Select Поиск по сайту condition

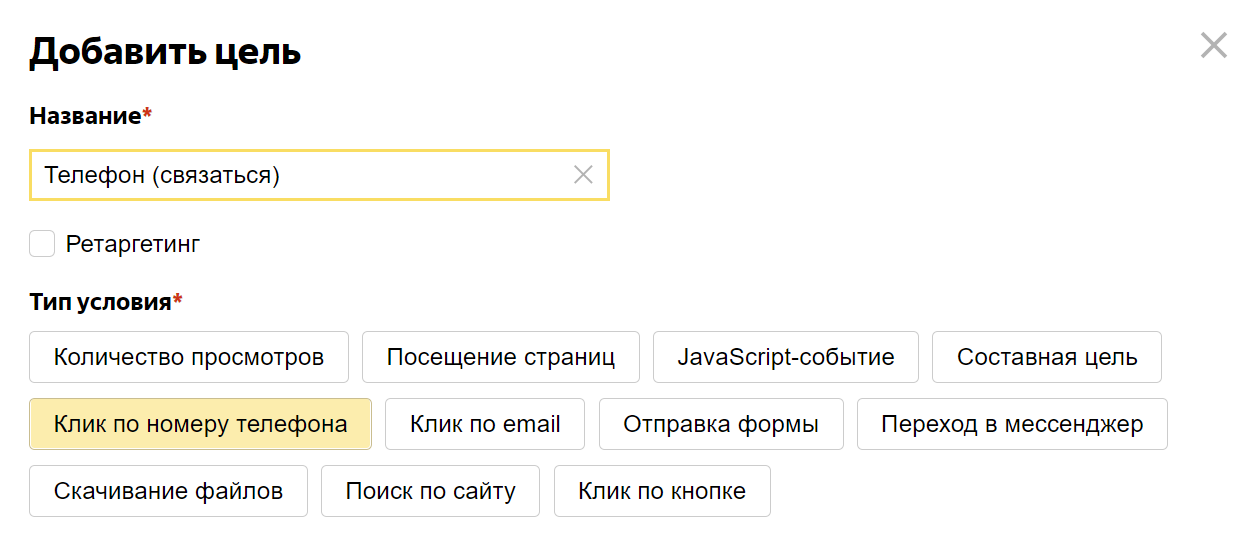click(x=430, y=491)
